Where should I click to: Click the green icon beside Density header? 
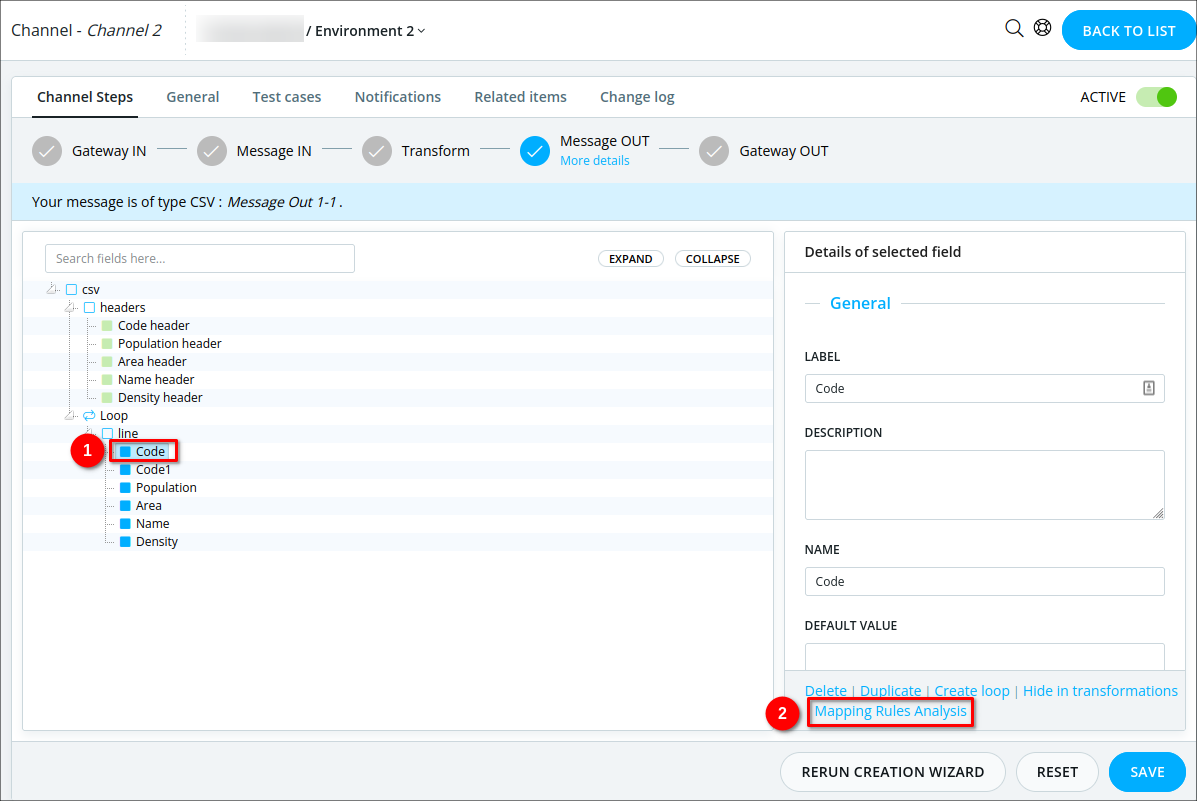pos(107,398)
